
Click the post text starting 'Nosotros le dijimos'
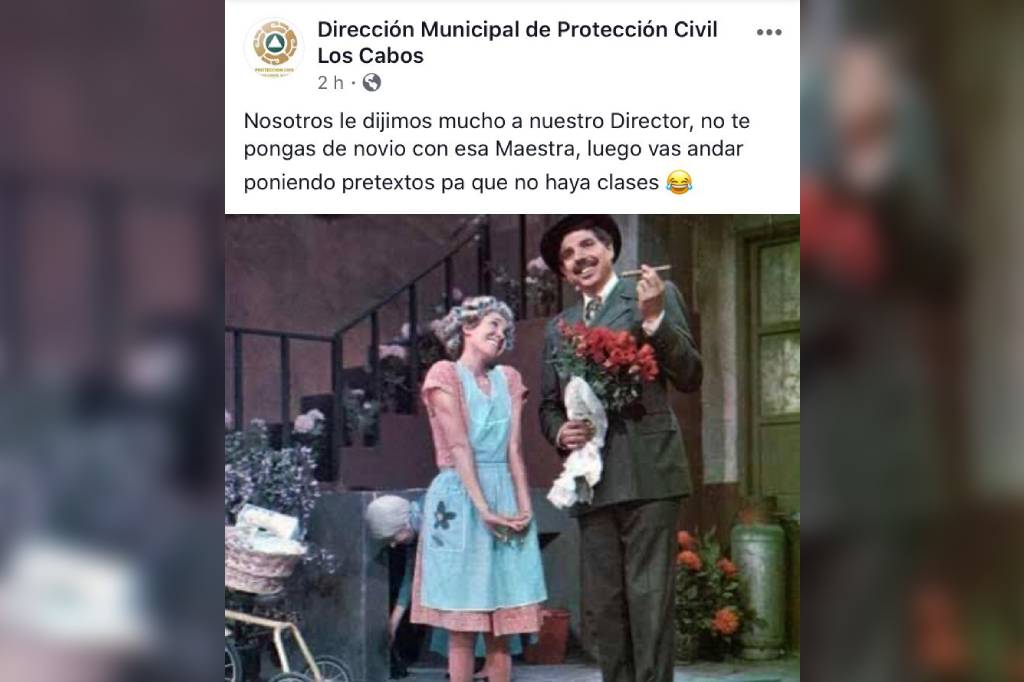pyautogui.click(x=497, y=152)
